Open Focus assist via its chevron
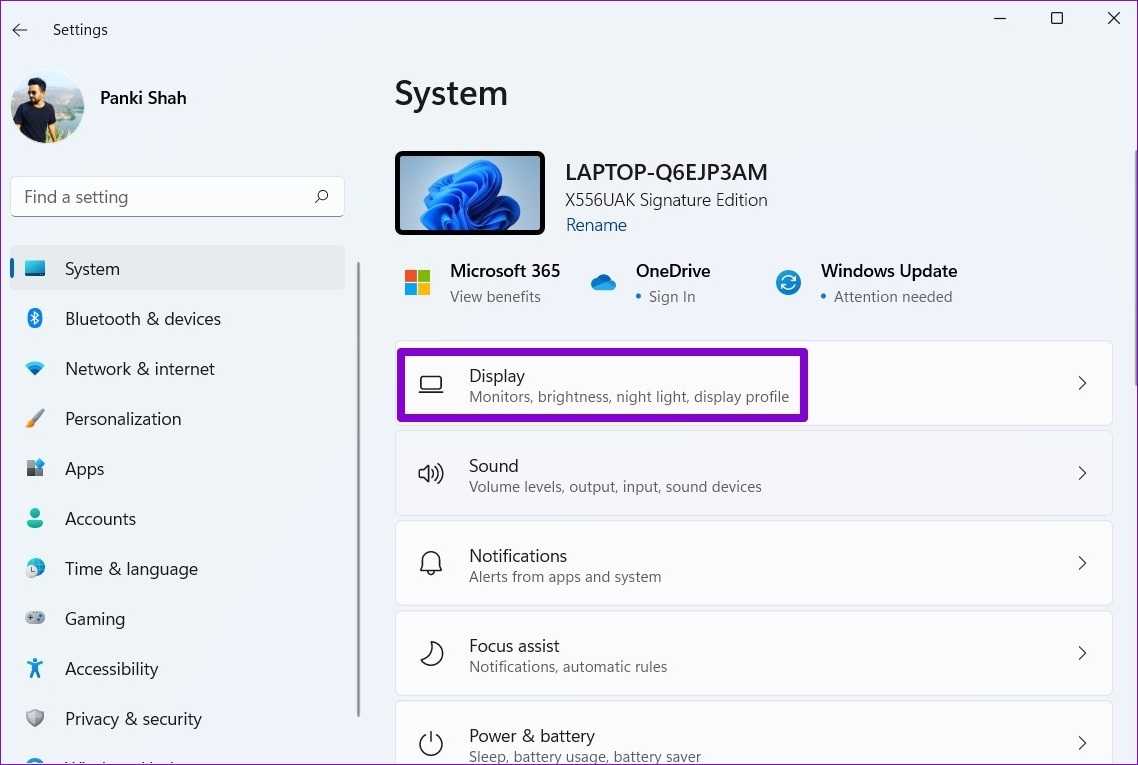The height and width of the screenshot is (765, 1138). [1081, 653]
